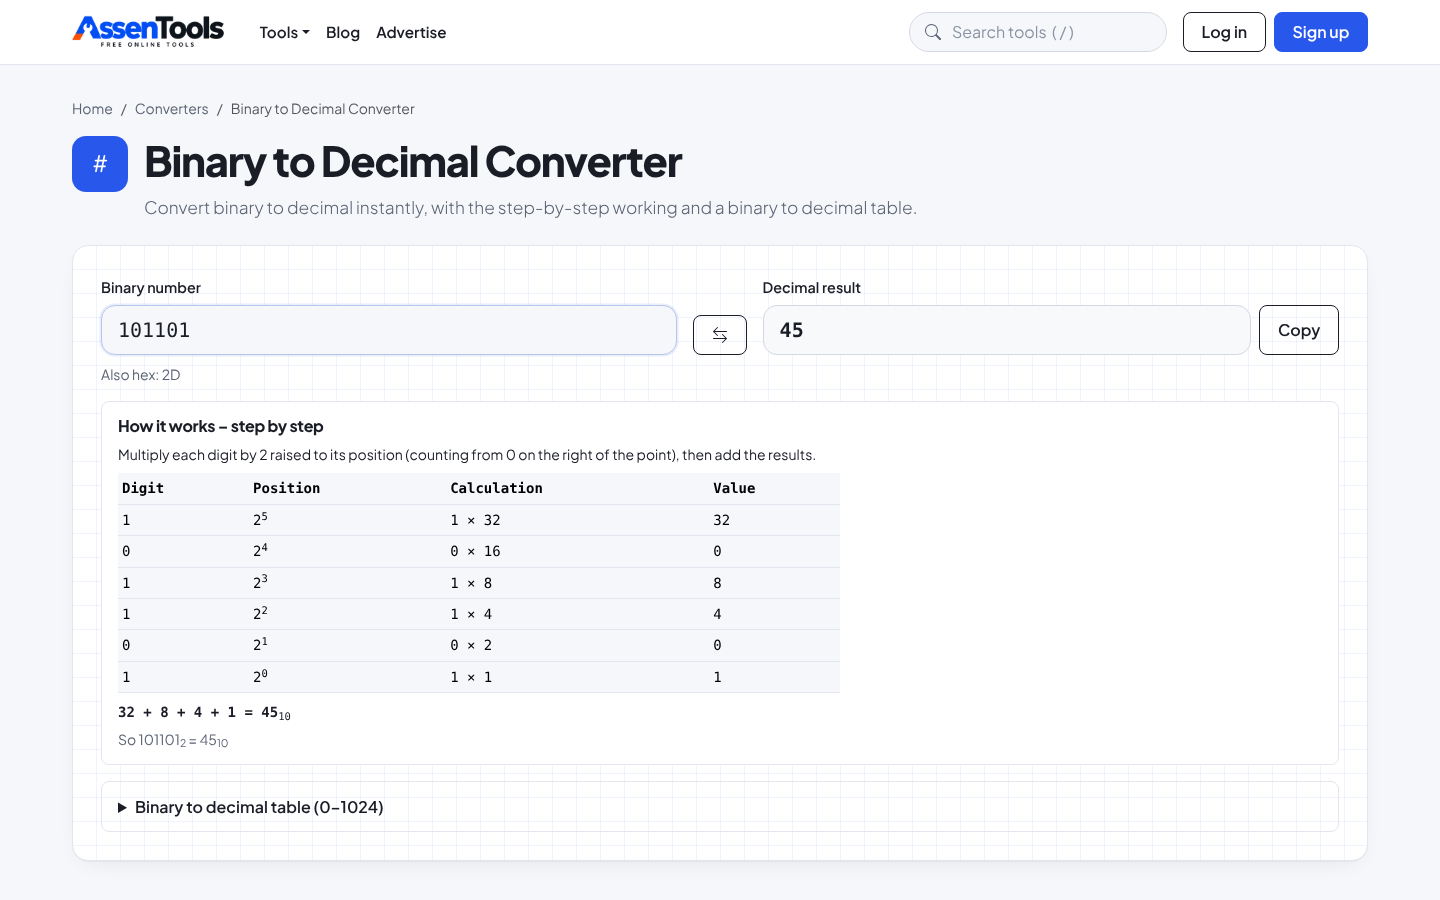Click the search magnifier icon
This screenshot has height=900, width=1440.
pyautogui.click(x=933, y=32)
